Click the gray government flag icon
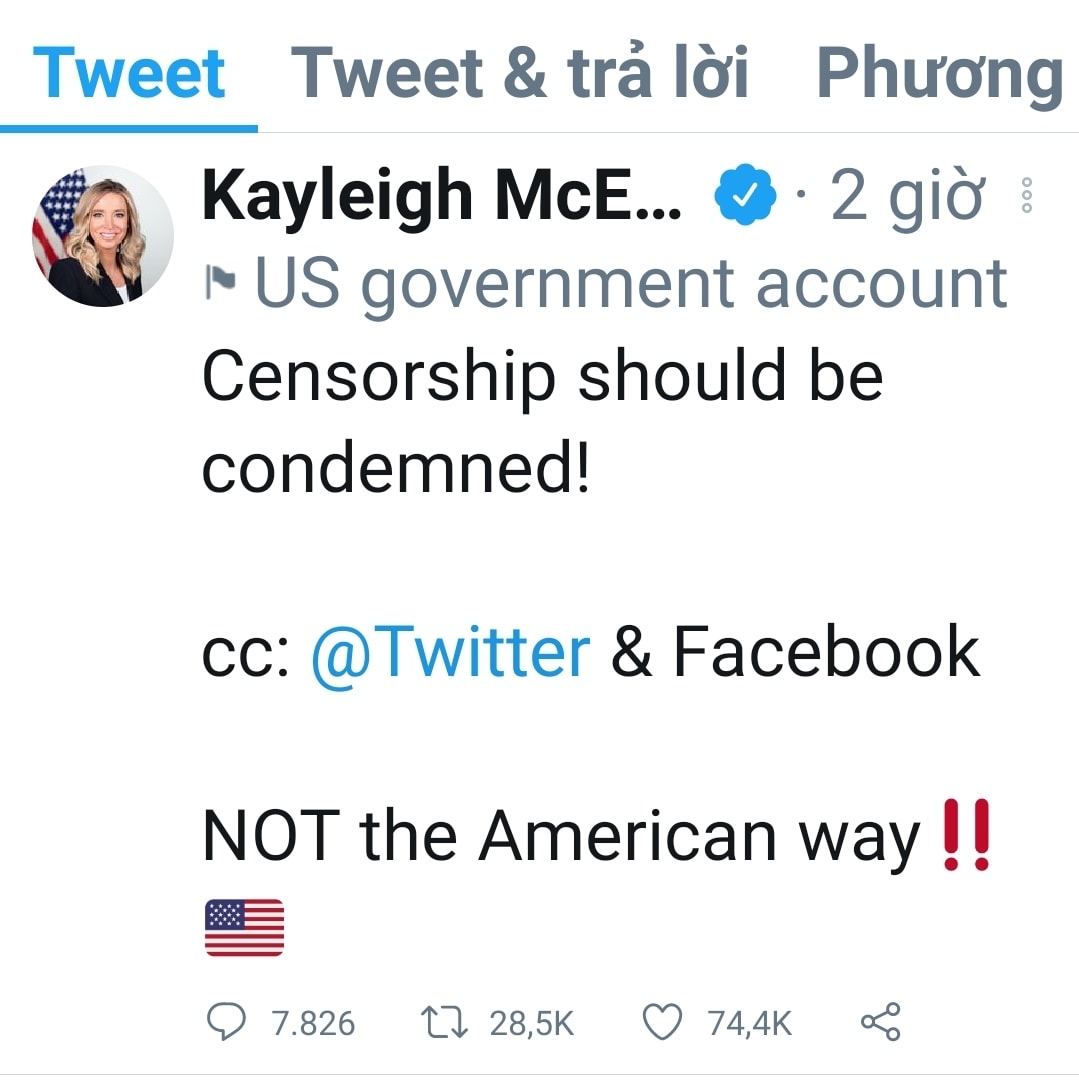The height and width of the screenshot is (1091, 1079). pyautogui.click(x=221, y=282)
